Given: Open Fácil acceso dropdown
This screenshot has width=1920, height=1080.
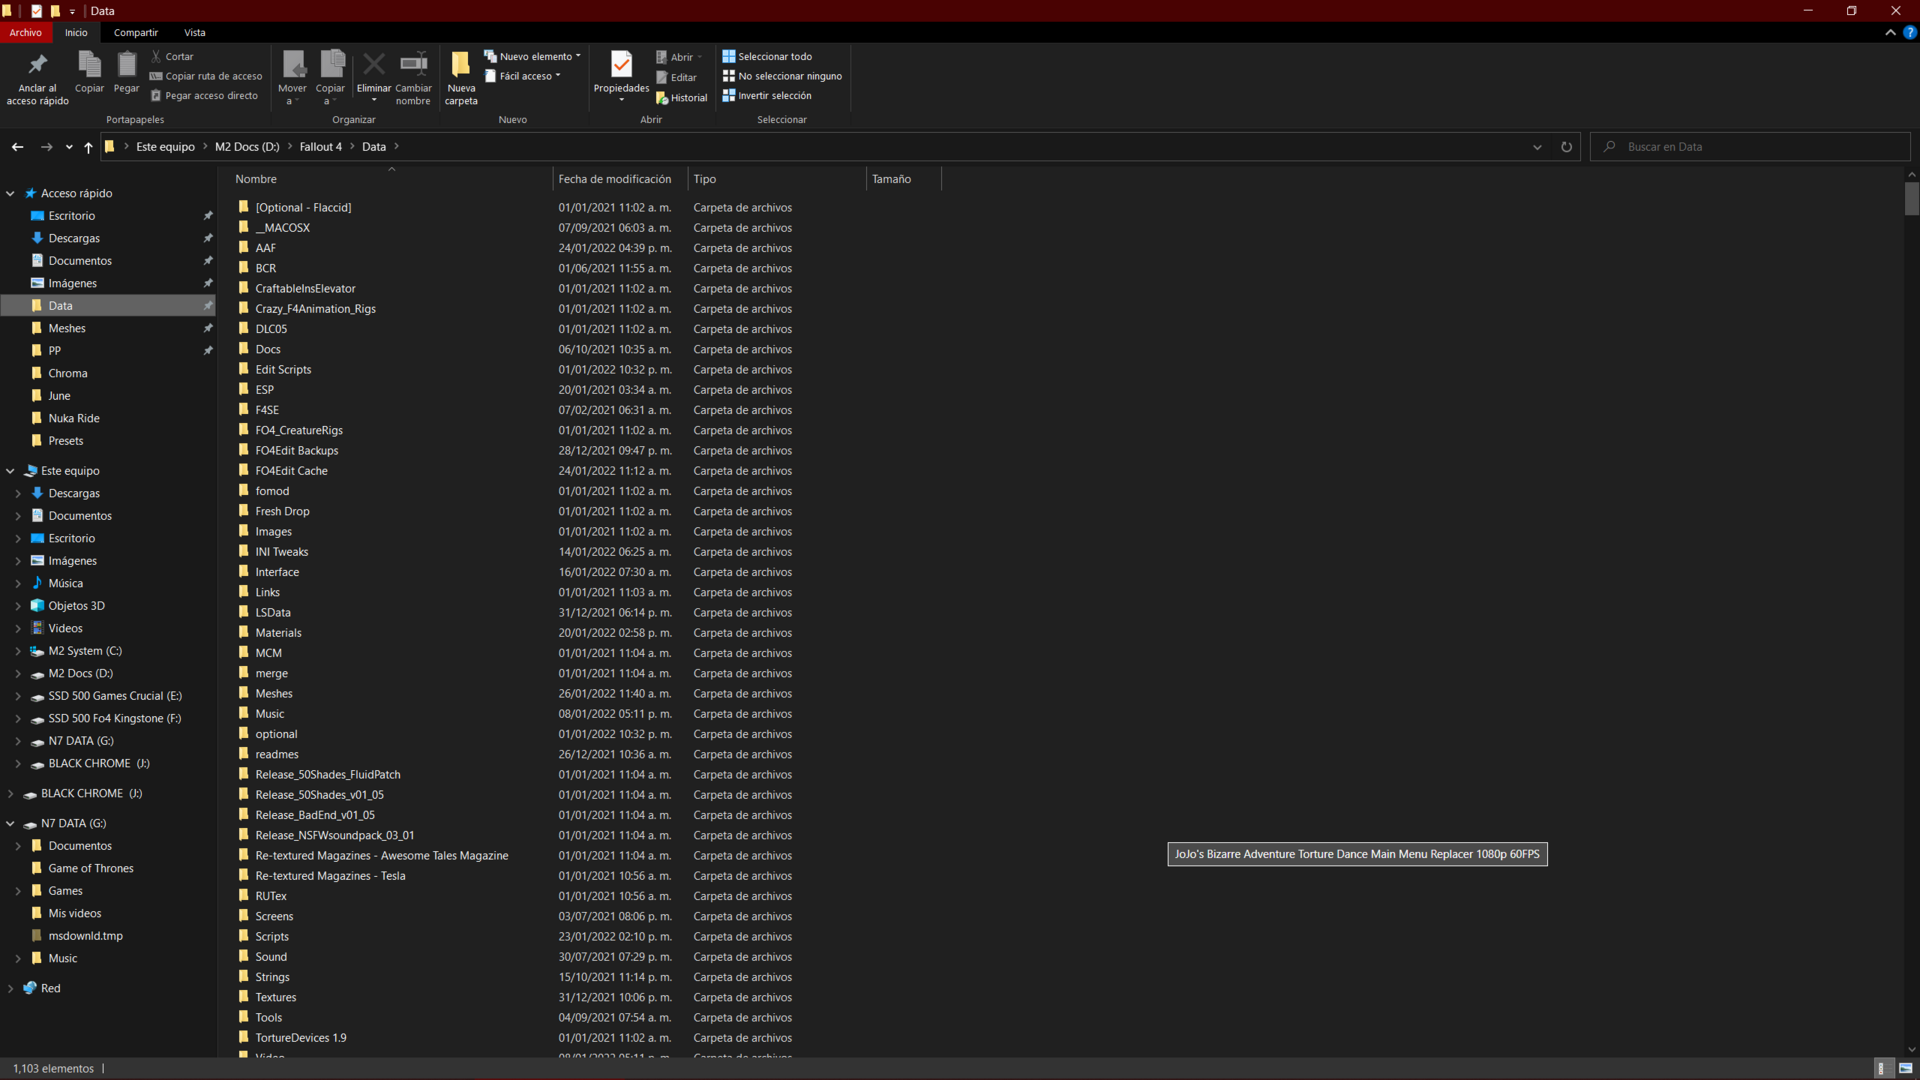Looking at the screenshot, I should [522, 76].
